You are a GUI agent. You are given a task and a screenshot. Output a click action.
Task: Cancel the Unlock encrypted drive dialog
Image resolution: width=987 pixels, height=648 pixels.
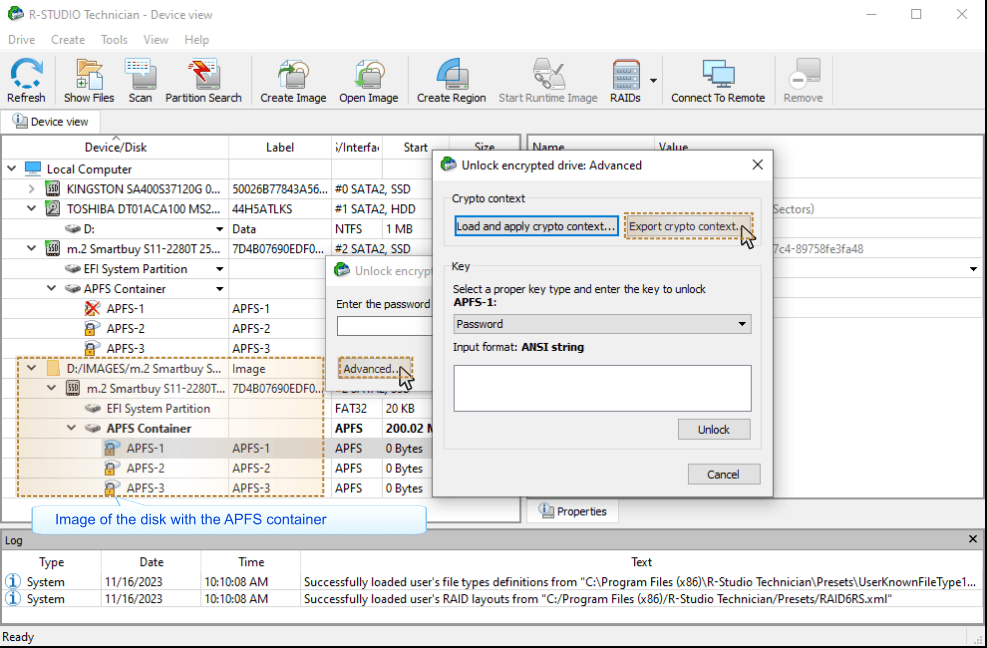tap(723, 474)
